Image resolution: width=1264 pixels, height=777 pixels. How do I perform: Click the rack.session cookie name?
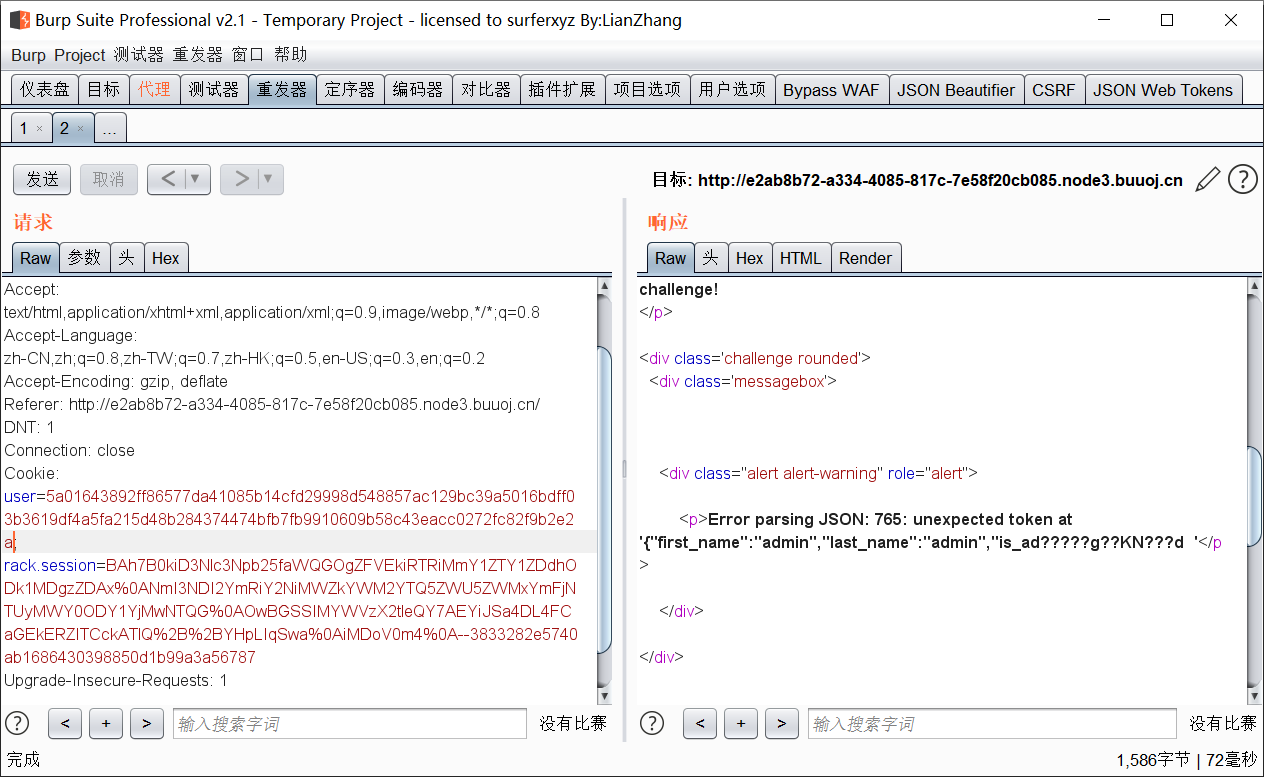pyautogui.click(x=50, y=565)
